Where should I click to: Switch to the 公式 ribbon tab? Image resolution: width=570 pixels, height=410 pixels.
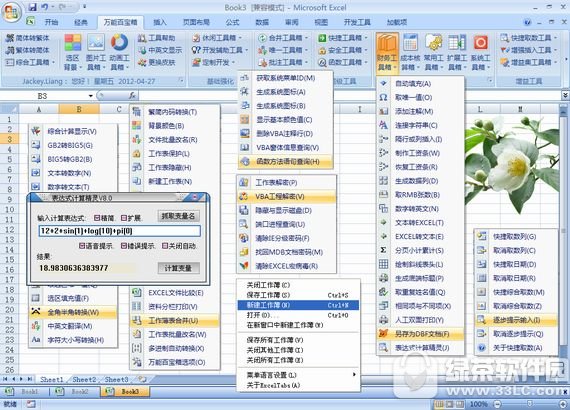click(x=232, y=23)
